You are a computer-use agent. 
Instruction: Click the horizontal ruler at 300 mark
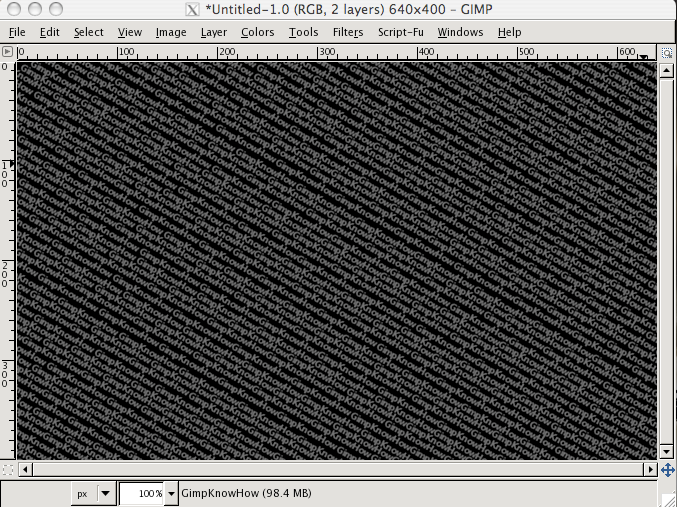(x=327, y=52)
